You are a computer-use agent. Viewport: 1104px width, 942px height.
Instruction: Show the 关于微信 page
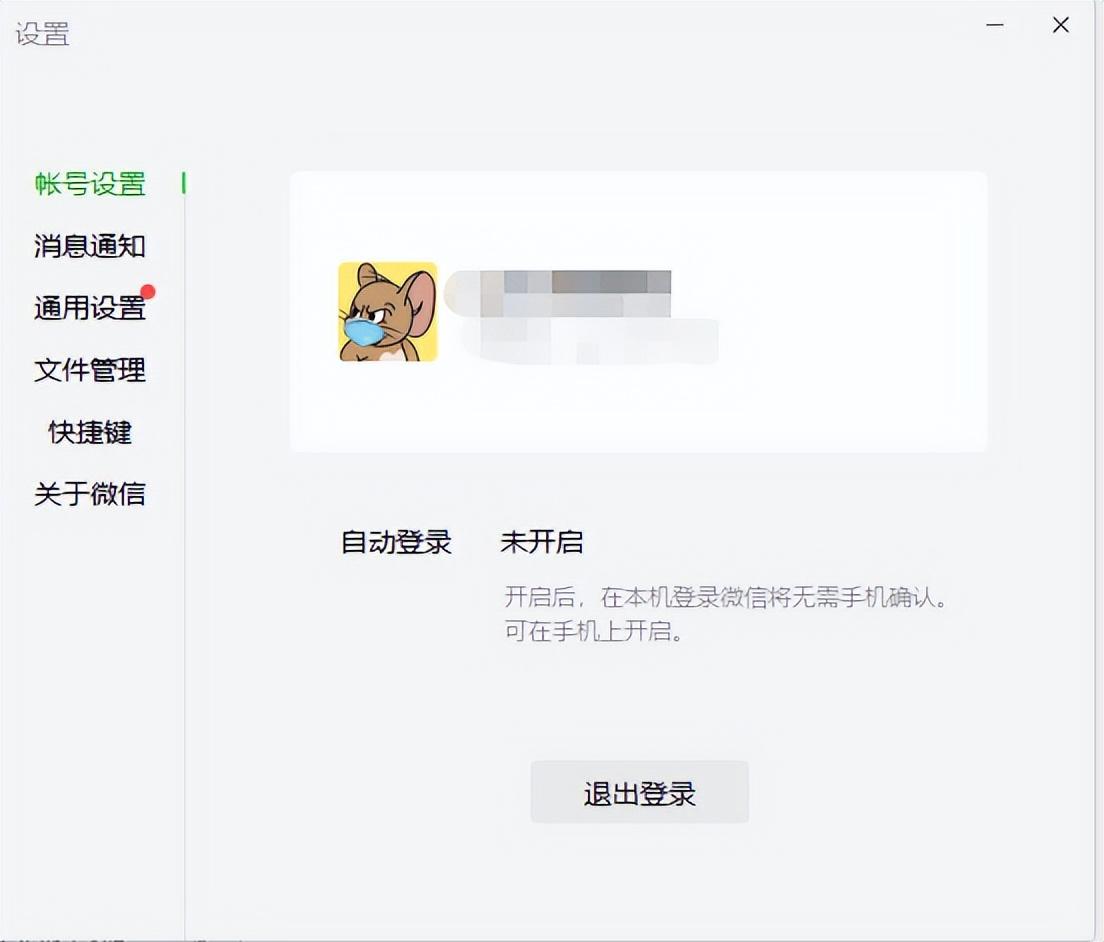[x=90, y=494]
